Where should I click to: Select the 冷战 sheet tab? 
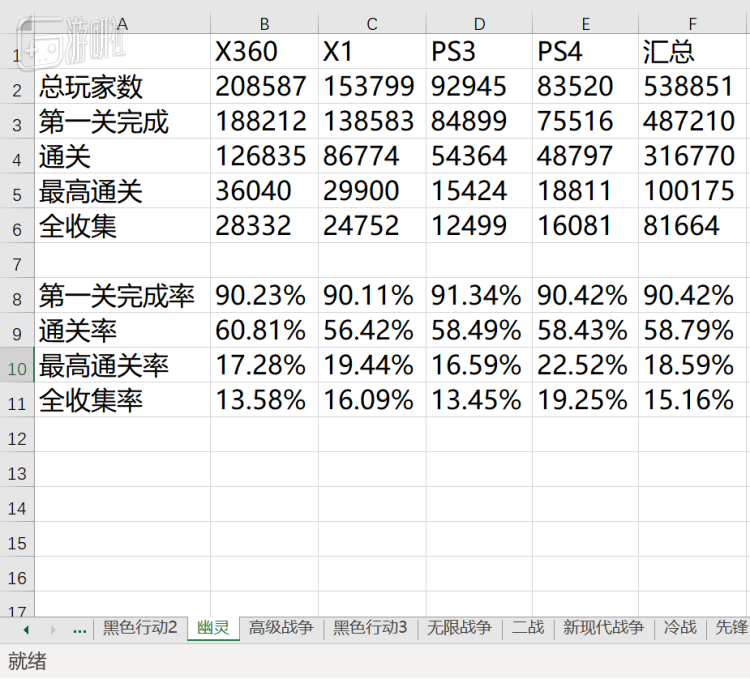point(680,627)
